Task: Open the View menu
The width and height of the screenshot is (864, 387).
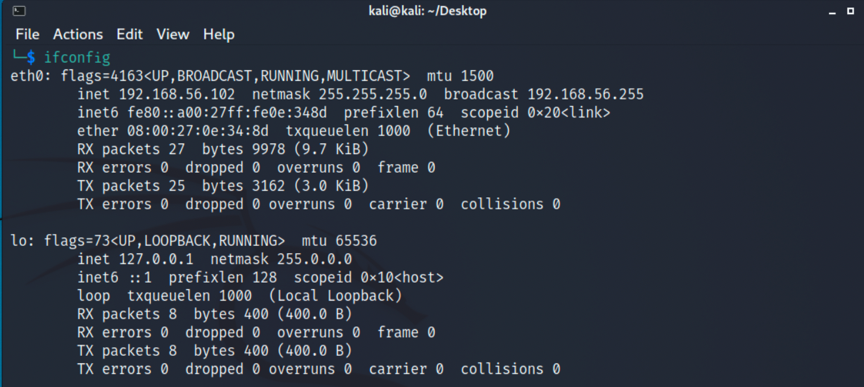Action: pos(172,35)
